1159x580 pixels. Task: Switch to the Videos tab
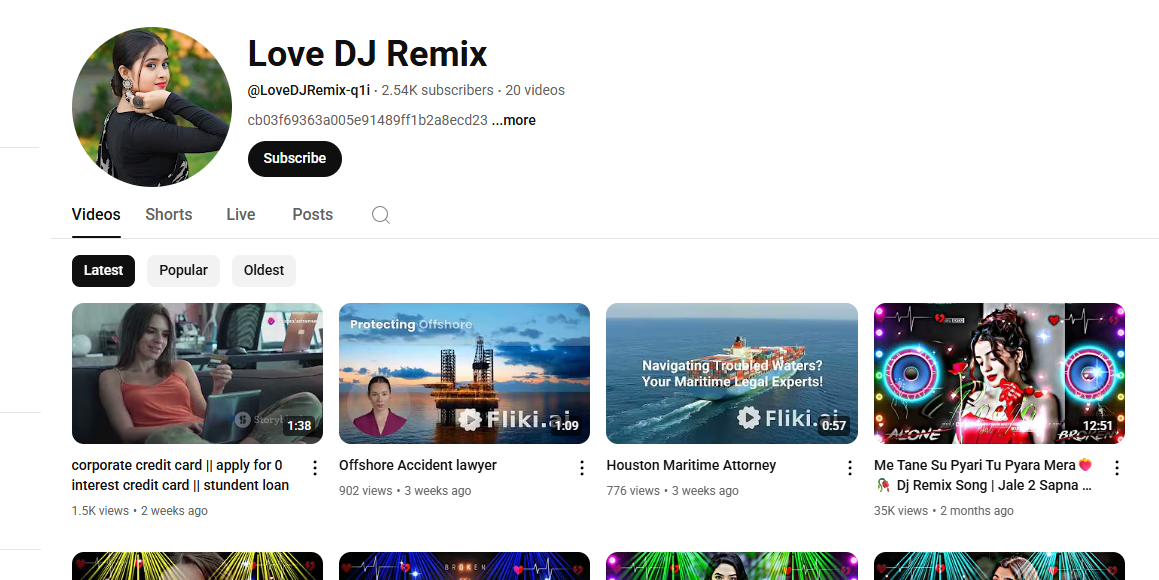(96, 214)
